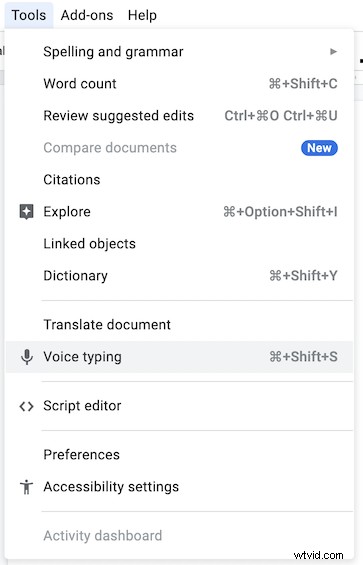363x565 pixels.
Task: Open the Dictionary
Action: point(179,276)
